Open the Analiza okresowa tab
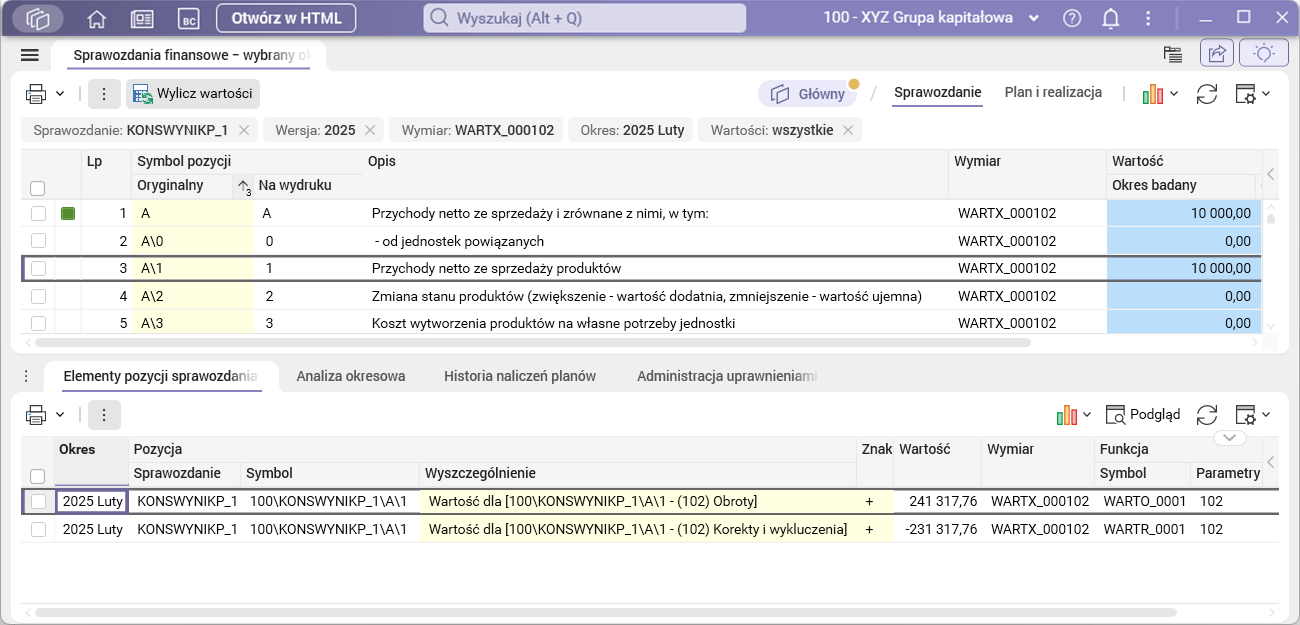Screen dimensions: 1300x625 [x=350, y=376]
